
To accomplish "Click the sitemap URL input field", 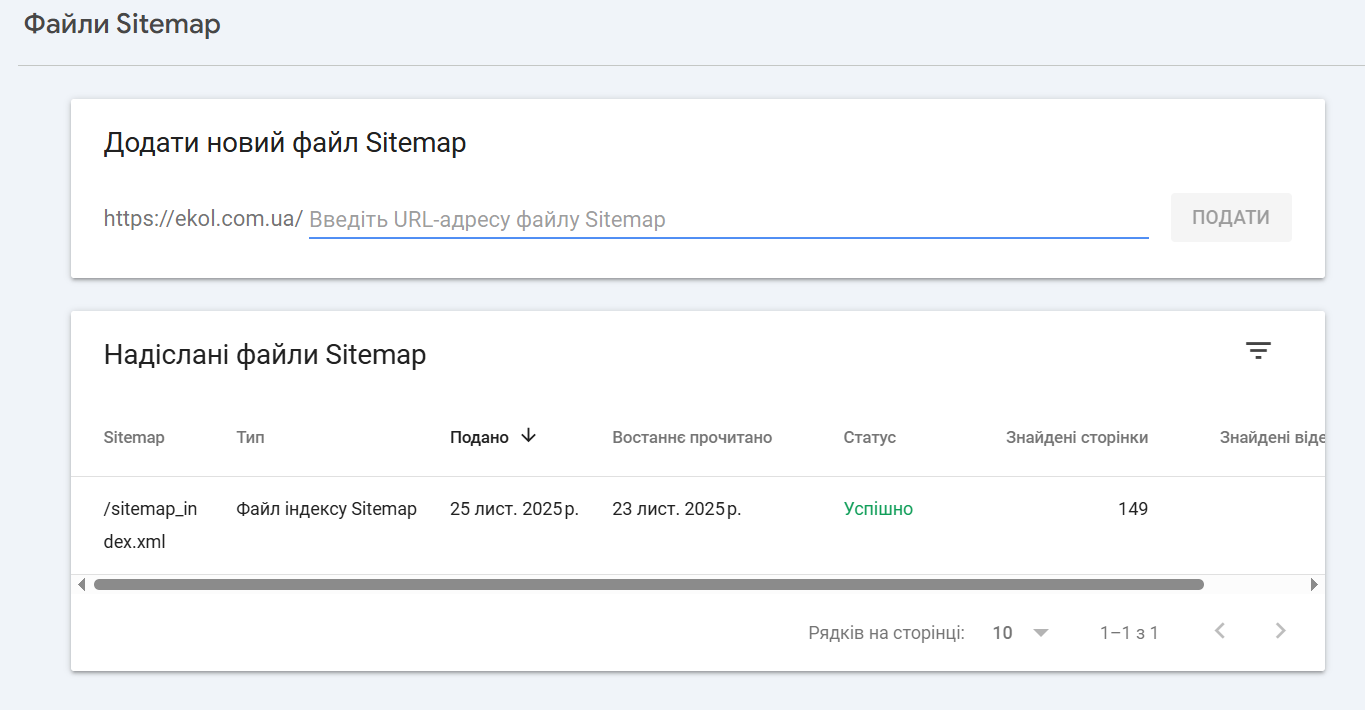I will coord(728,219).
